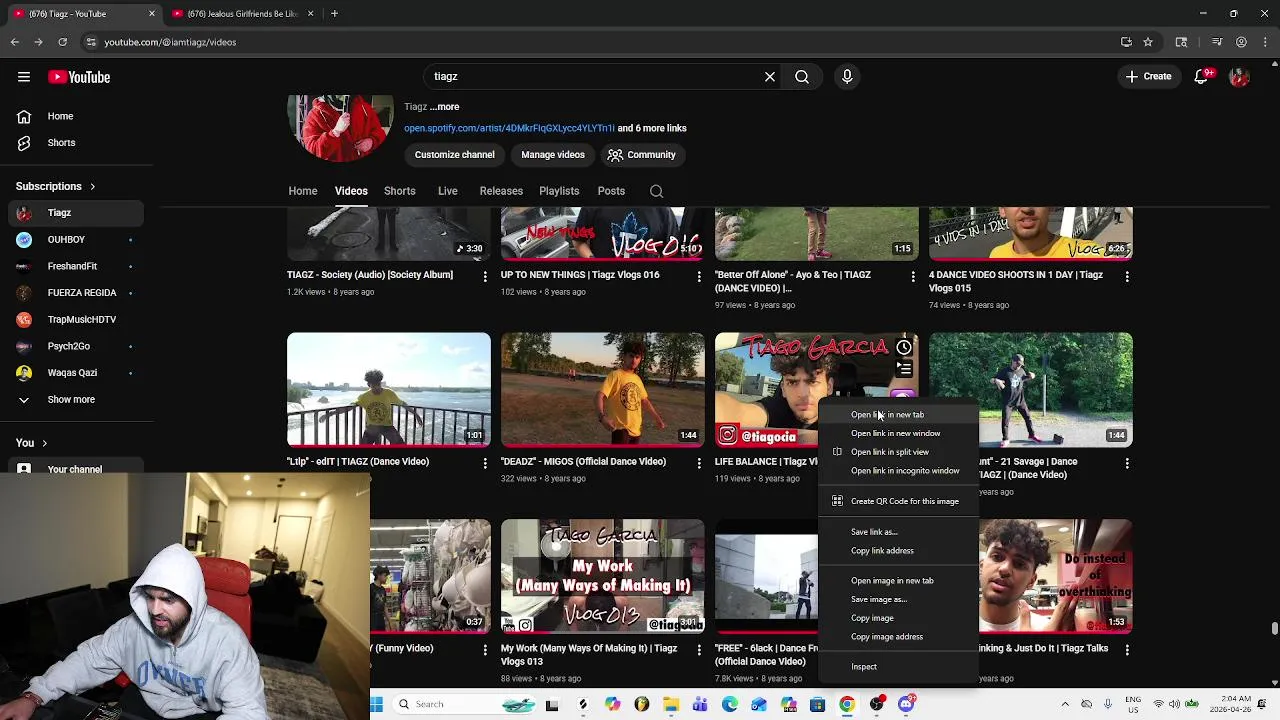Go back in browser history
Image resolution: width=1280 pixels, height=720 pixels.
tap(14, 42)
